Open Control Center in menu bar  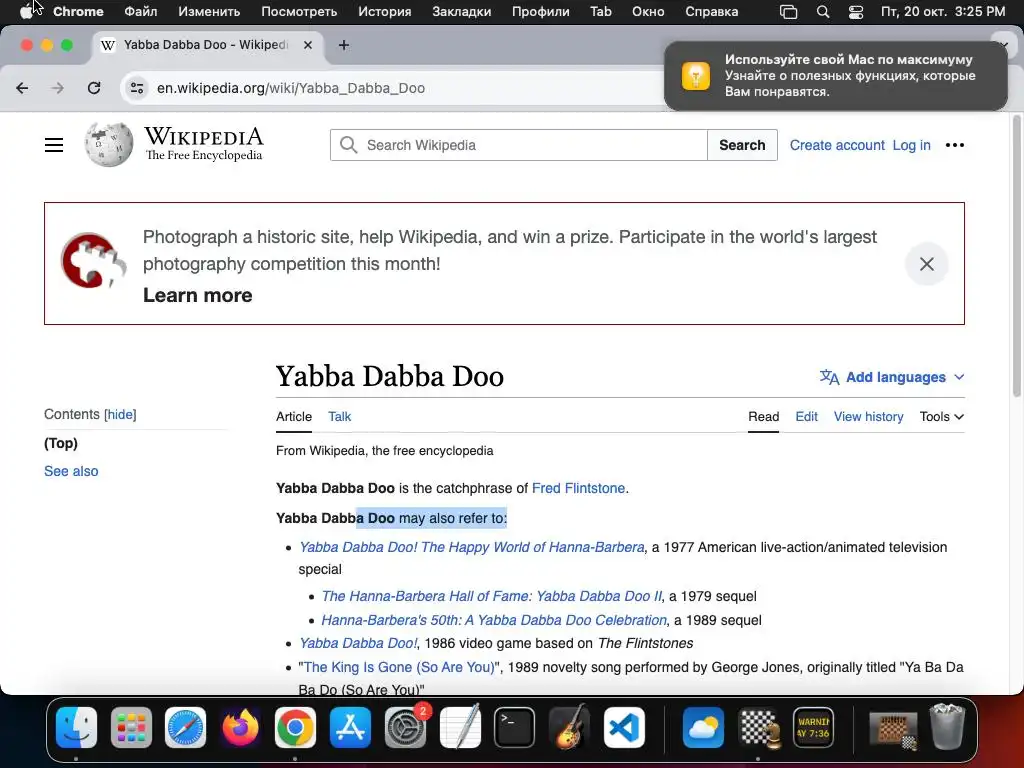pos(856,12)
